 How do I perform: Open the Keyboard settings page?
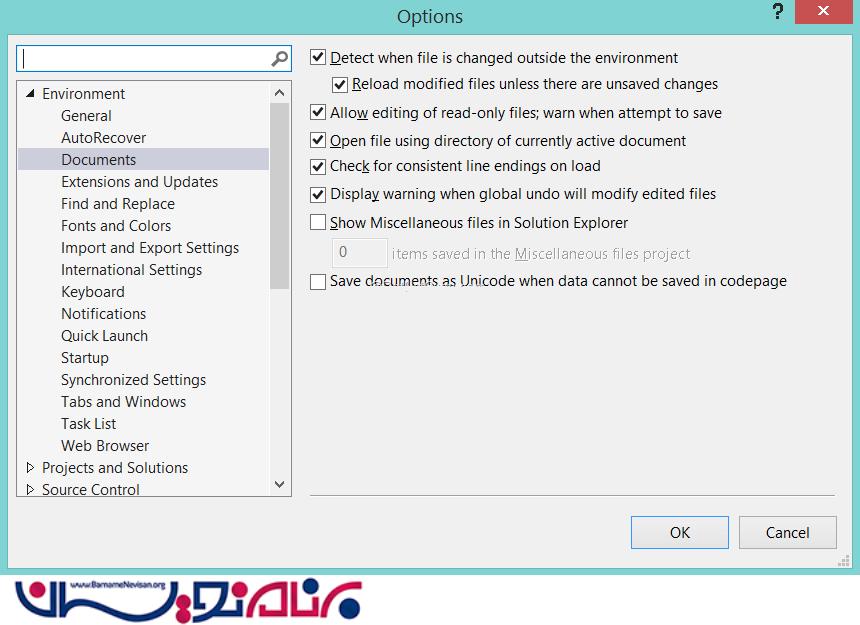(x=93, y=292)
